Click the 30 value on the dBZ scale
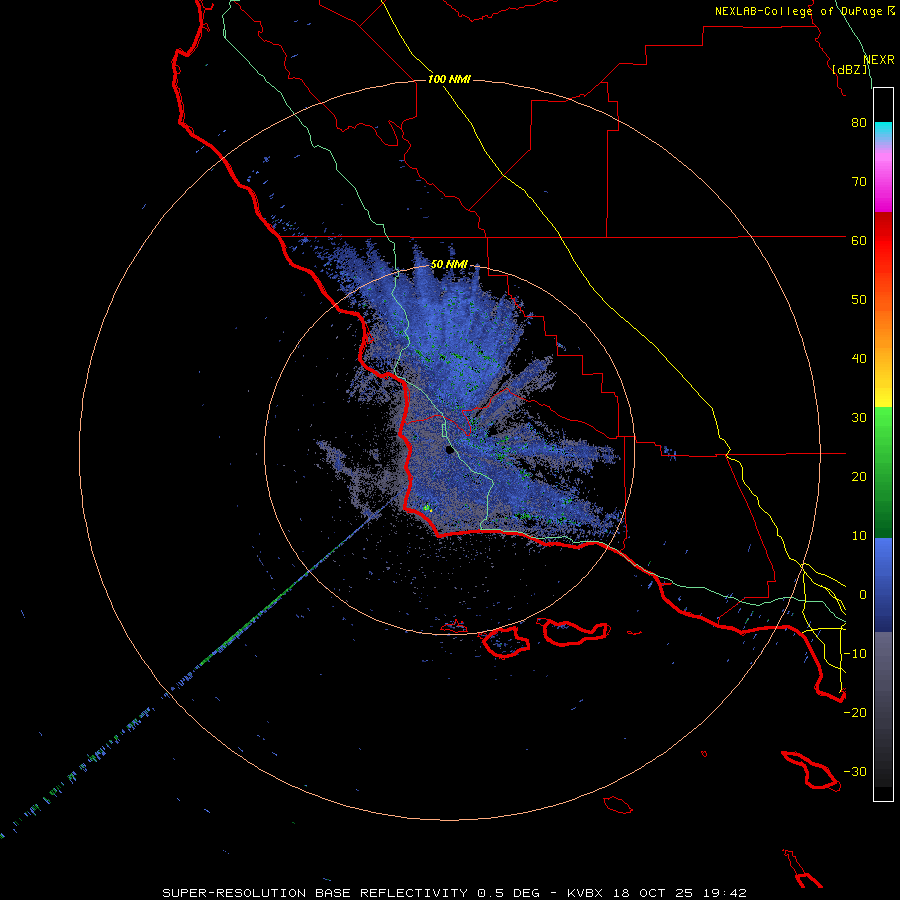Screen dimensions: 900x900 coord(859,418)
